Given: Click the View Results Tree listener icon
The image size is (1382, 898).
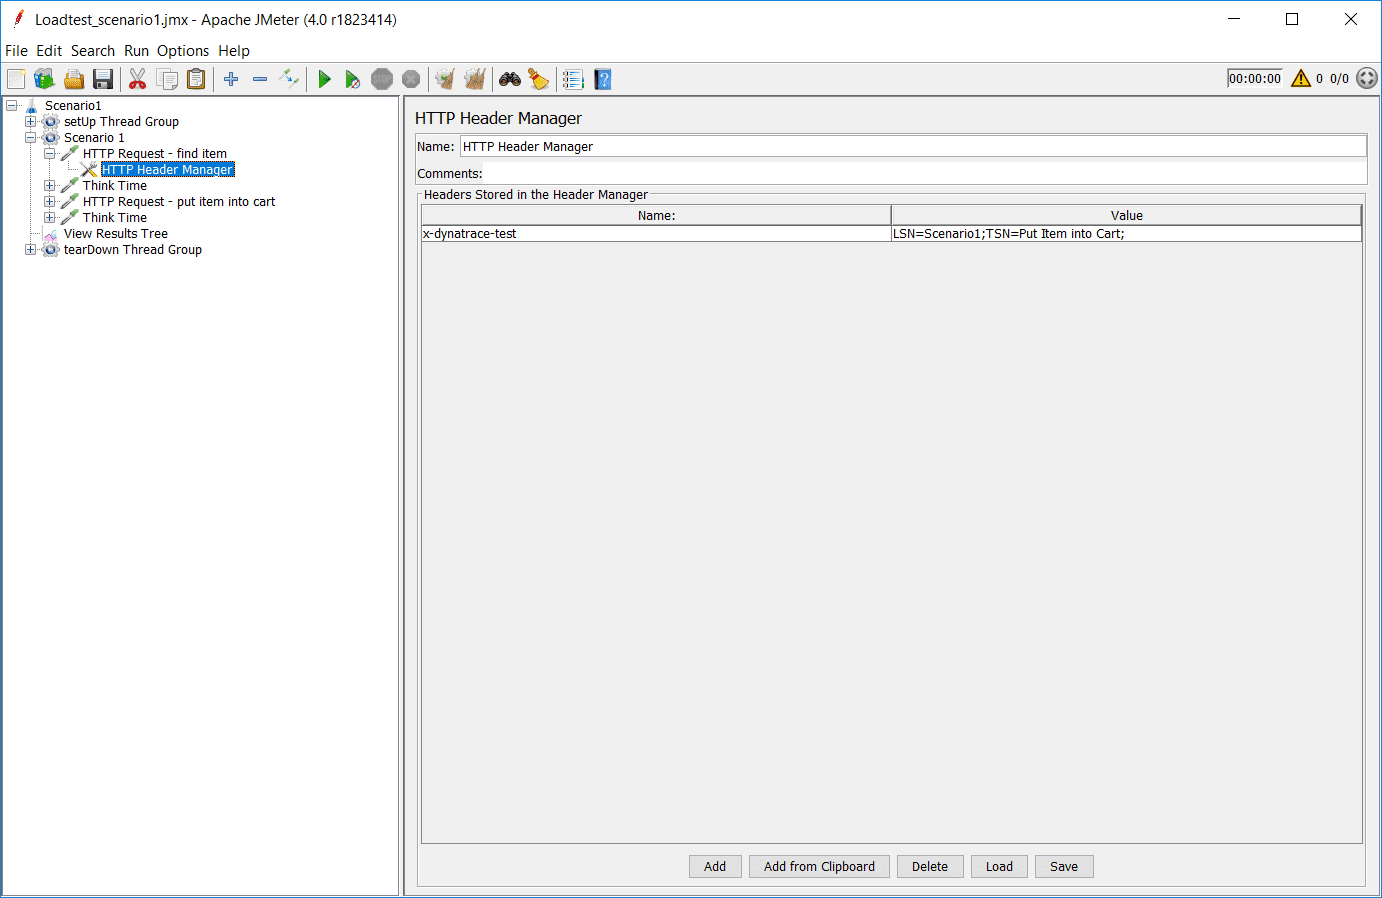Looking at the screenshot, I should [51, 234].
